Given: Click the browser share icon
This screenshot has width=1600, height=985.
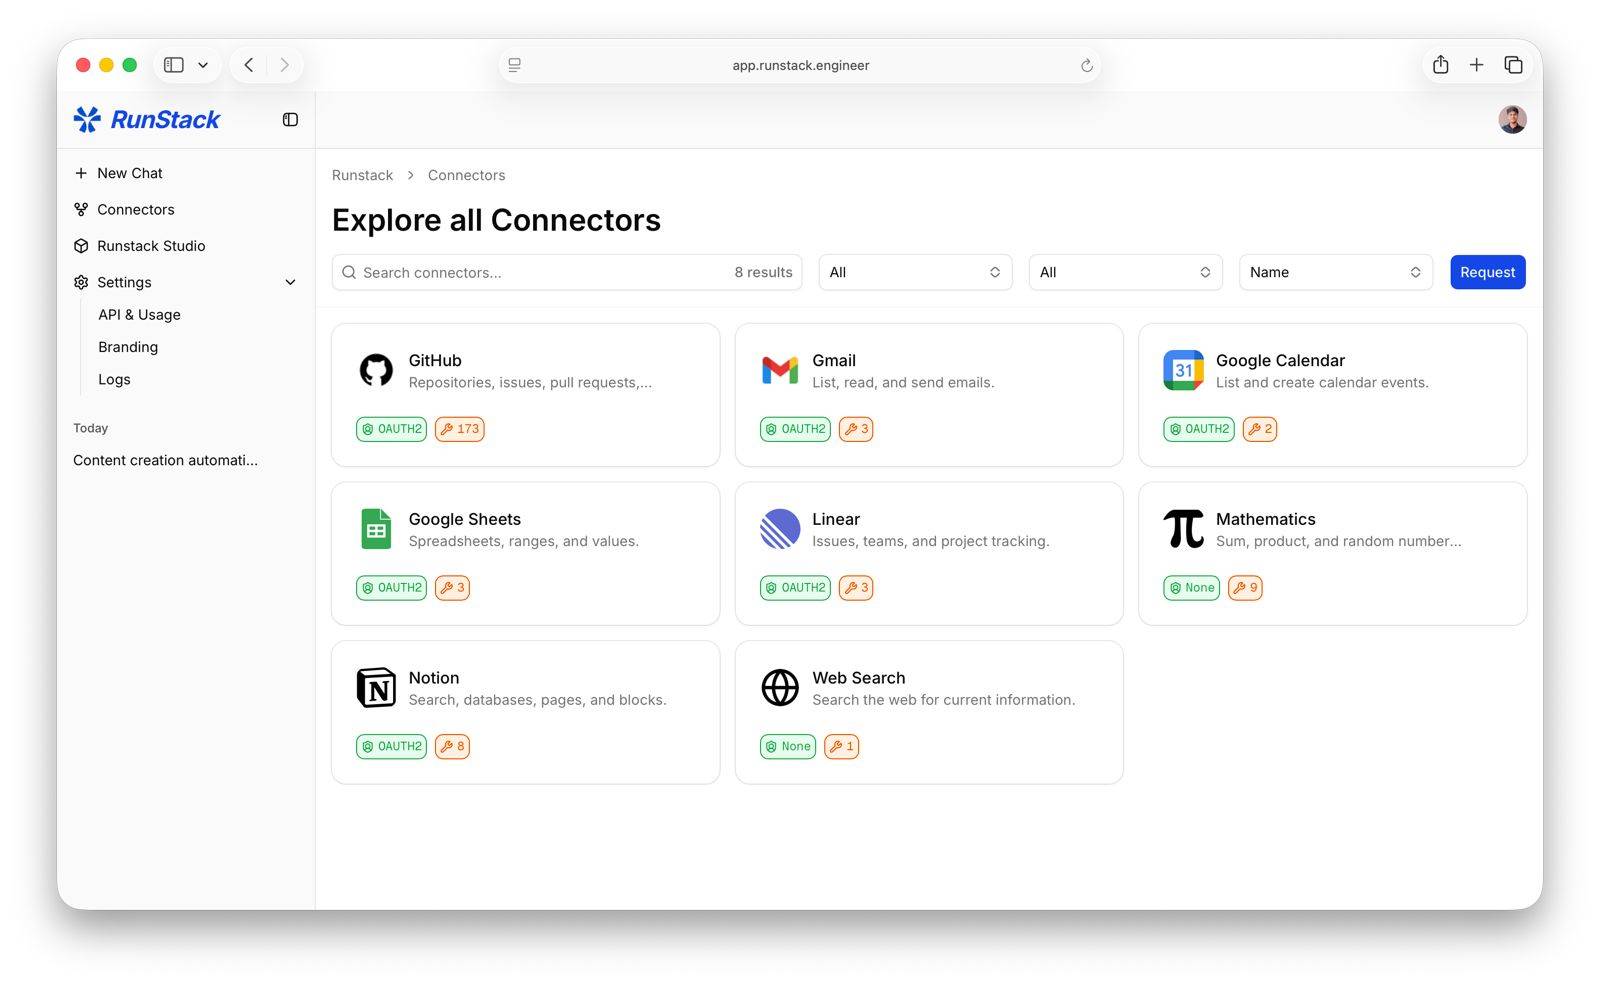Looking at the screenshot, I should [x=1440, y=65].
